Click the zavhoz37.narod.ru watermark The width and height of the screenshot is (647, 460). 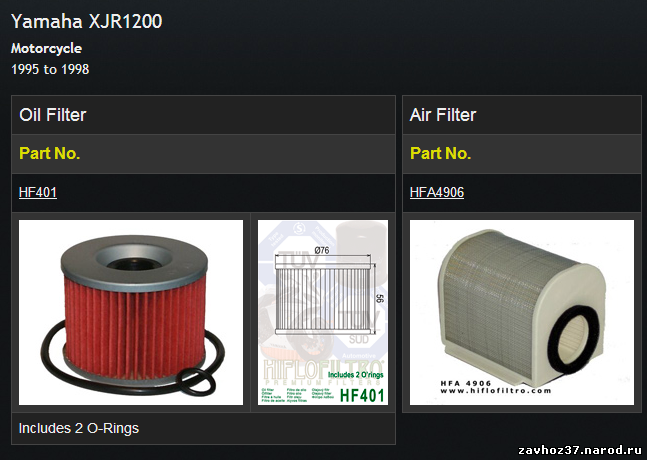[580, 450]
